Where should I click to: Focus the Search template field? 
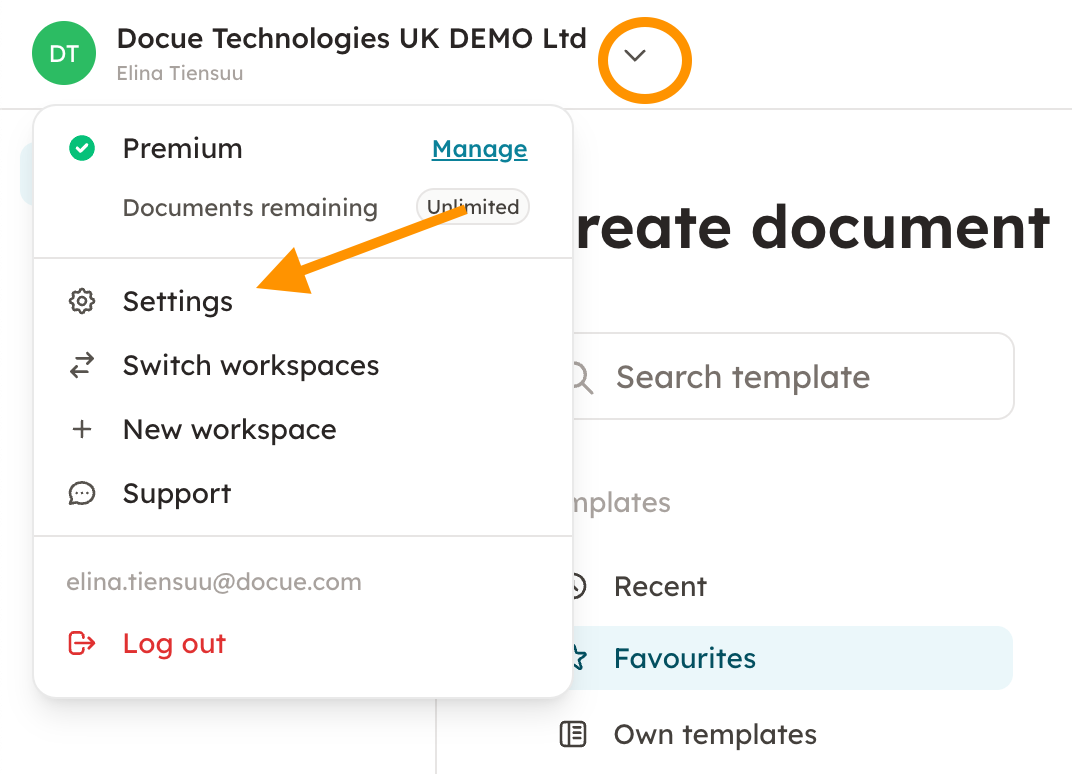790,377
